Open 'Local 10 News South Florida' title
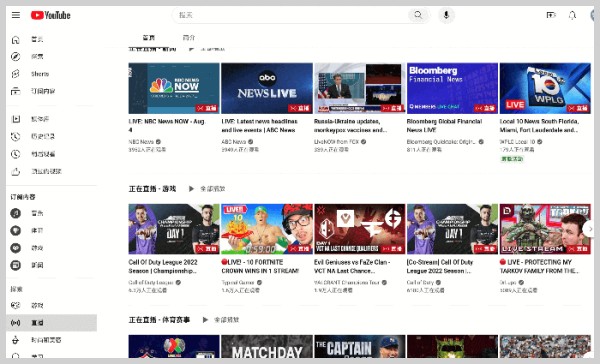The height and width of the screenshot is (364, 600). point(540,126)
